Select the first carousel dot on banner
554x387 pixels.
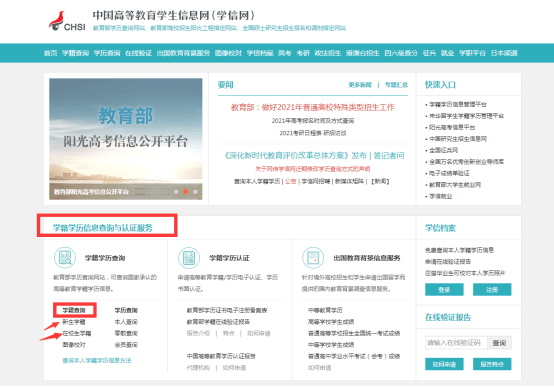tap(176, 192)
